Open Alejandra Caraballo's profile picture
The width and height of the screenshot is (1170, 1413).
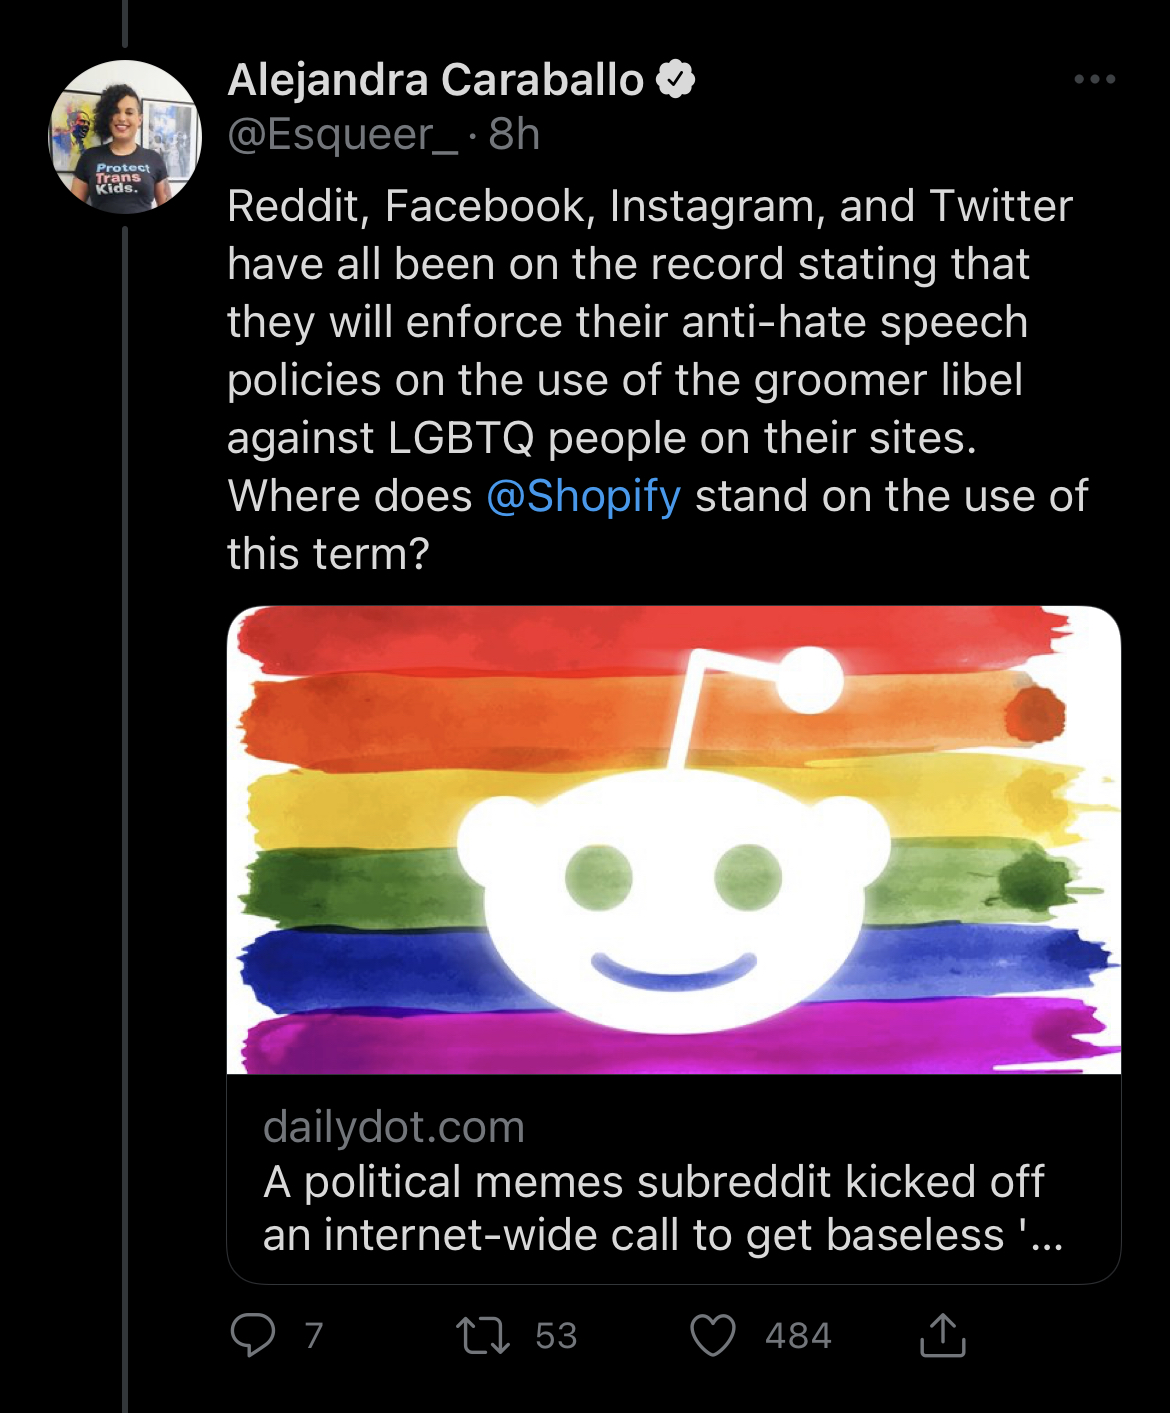click(x=125, y=137)
